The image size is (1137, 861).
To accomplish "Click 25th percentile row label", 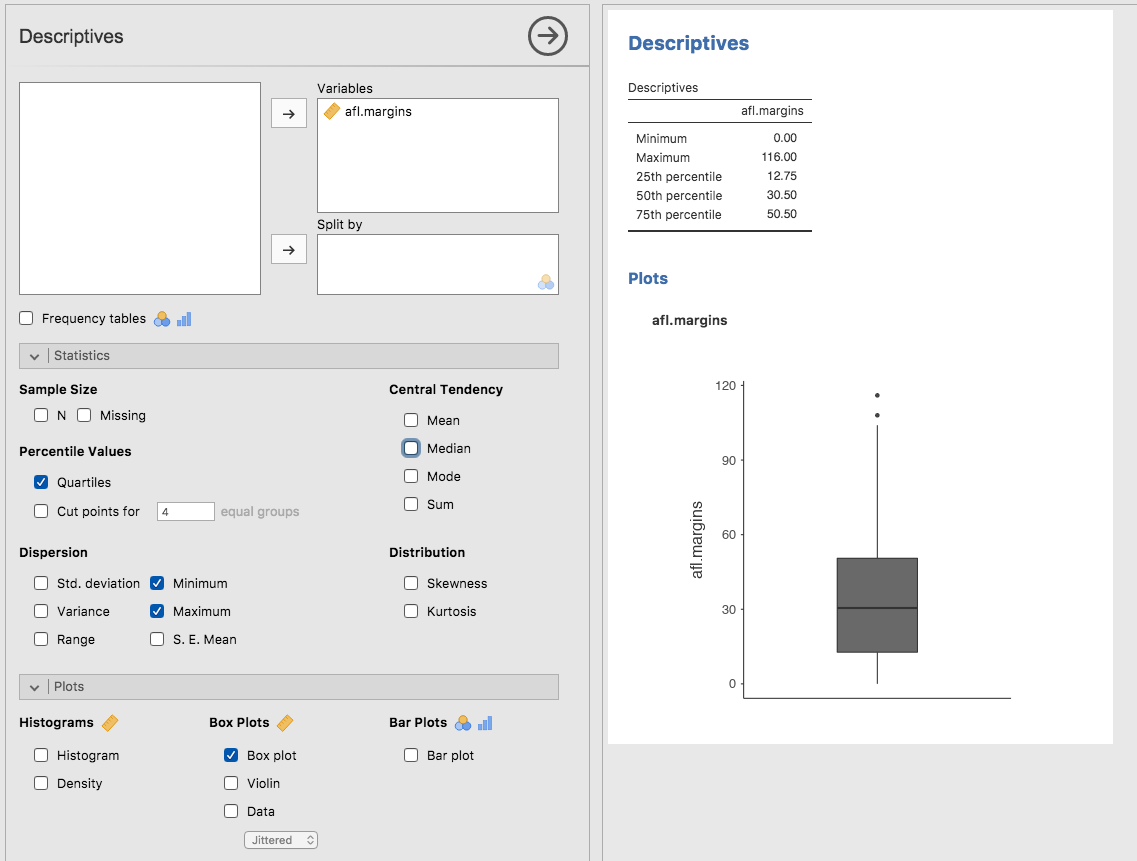I will click(678, 176).
